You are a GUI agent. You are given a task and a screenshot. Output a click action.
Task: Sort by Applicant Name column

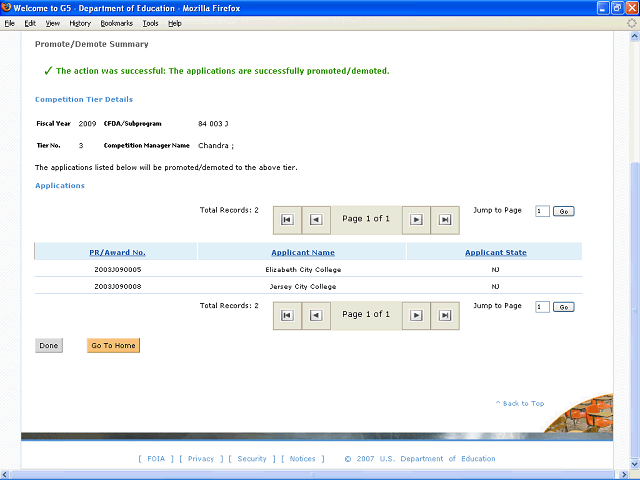coord(303,252)
